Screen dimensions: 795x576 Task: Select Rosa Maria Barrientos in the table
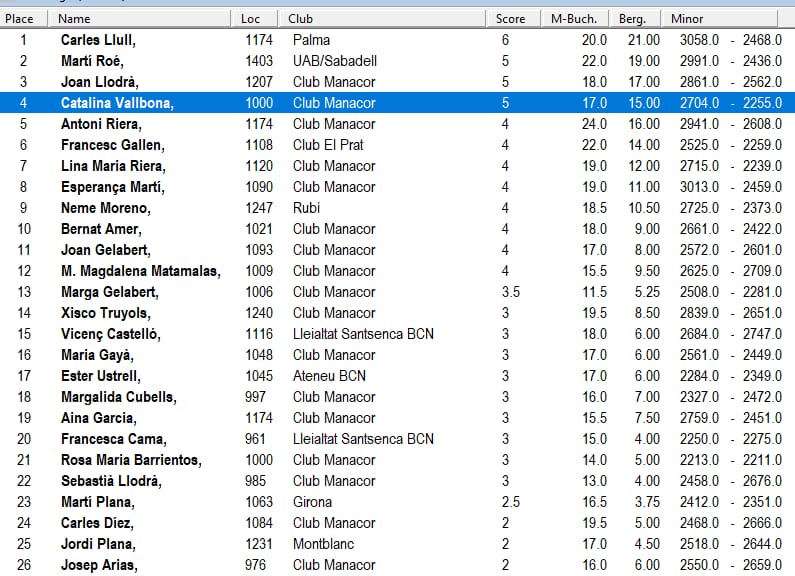click(130, 460)
